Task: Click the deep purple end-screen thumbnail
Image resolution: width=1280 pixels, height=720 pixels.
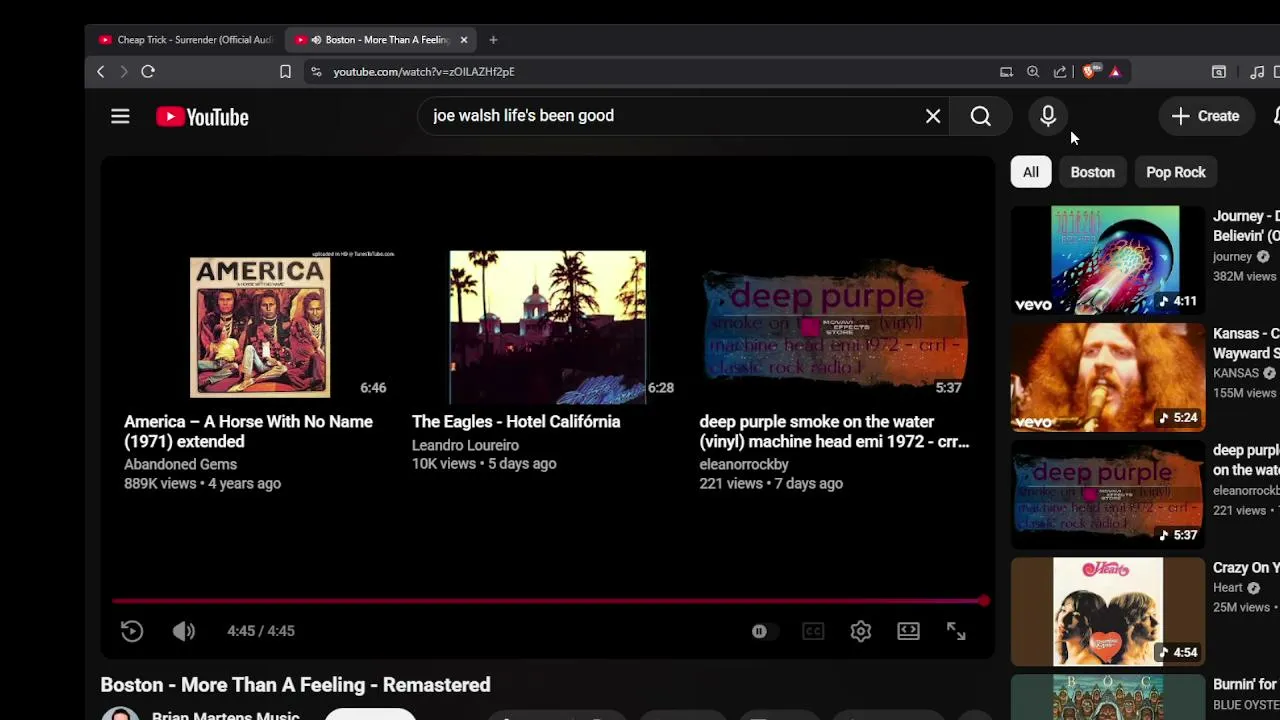Action: point(834,327)
